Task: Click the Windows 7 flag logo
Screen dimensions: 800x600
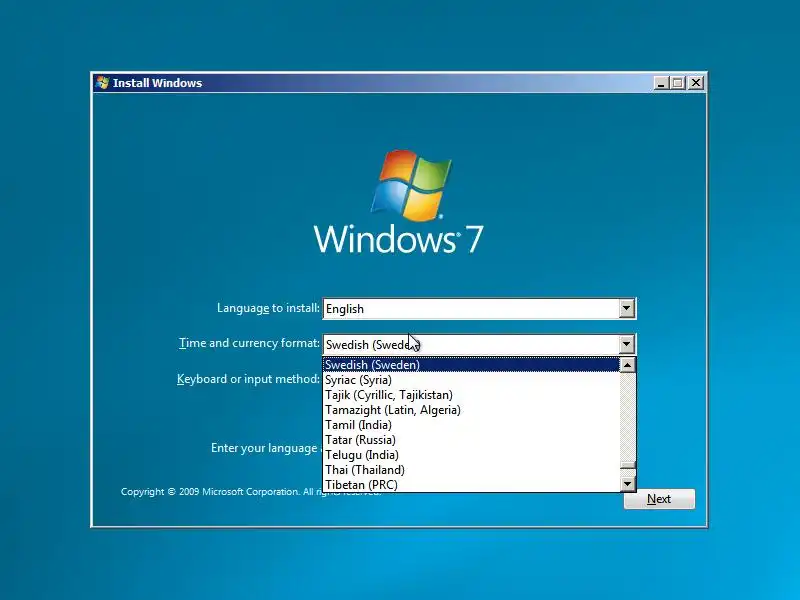Action: pos(411,185)
